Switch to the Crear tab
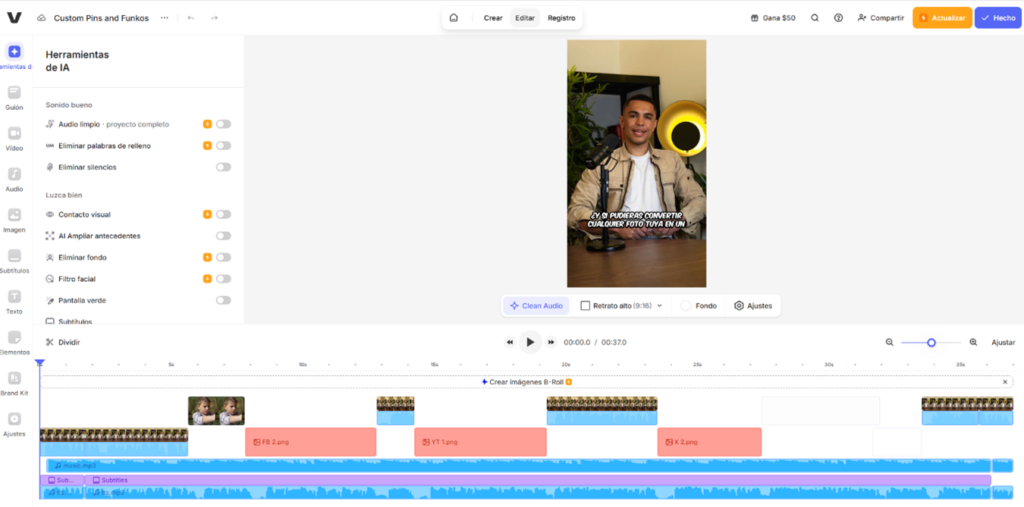The width and height of the screenshot is (1024, 507). [x=493, y=18]
